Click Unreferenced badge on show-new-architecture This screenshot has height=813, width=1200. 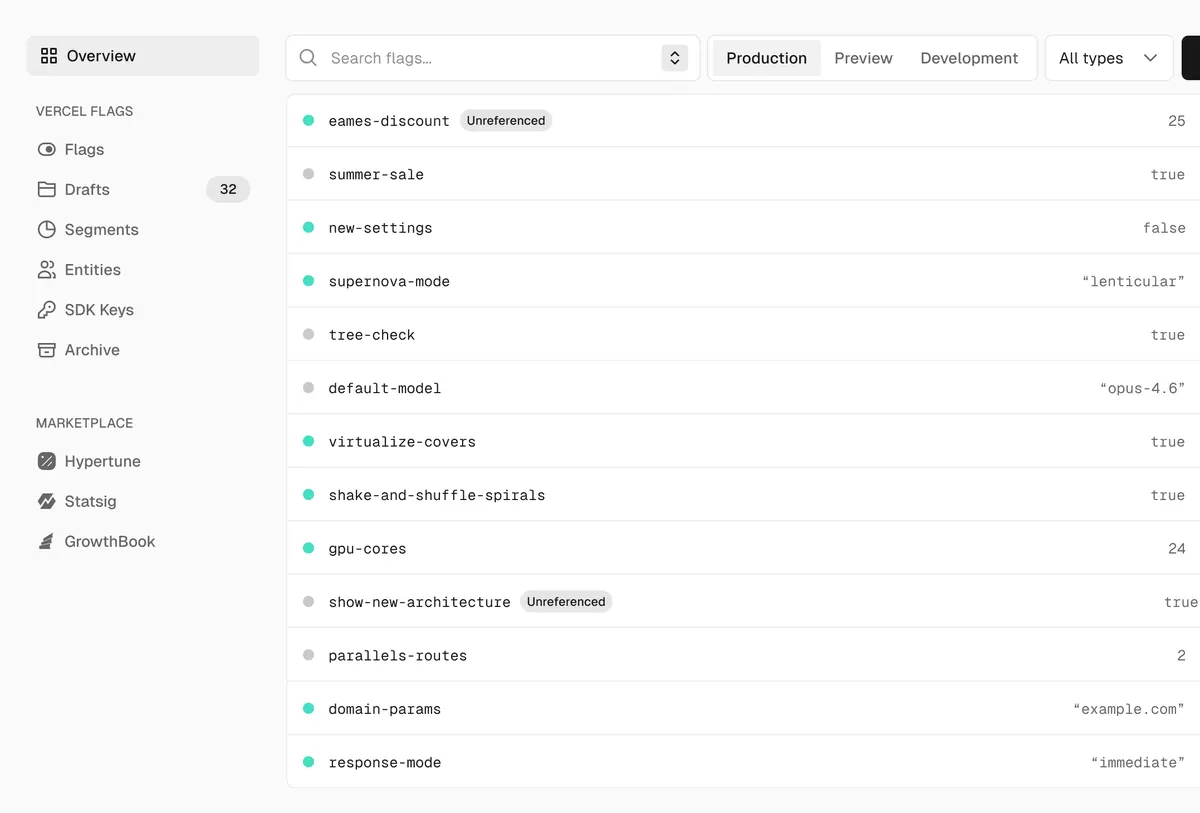pos(566,601)
